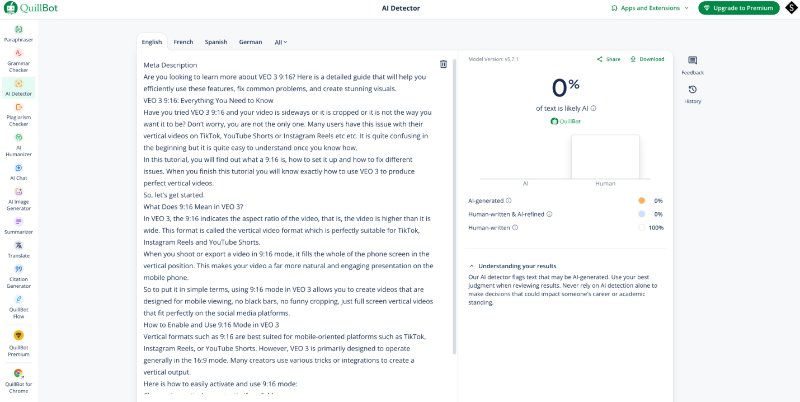Viewport: 800px width, 402px height.
Task: Select the Plagiarism Checker sidebar icon
Action: pyautogui.click(x=18, y=117)
